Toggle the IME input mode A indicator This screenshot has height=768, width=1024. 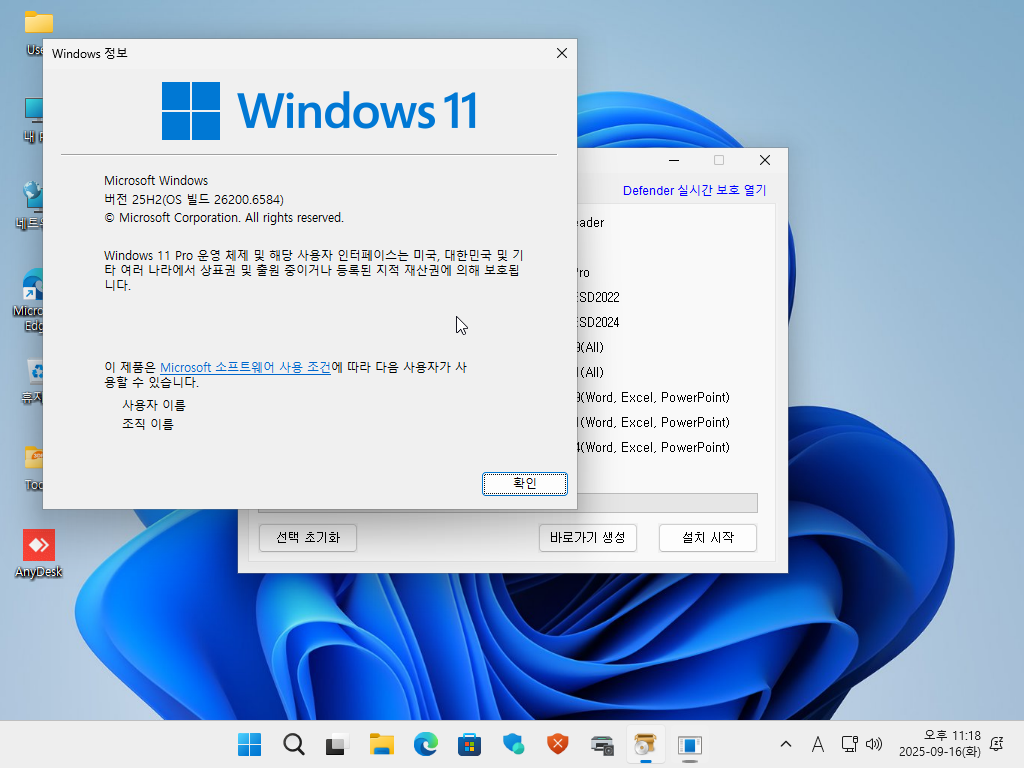pos(818,744)
